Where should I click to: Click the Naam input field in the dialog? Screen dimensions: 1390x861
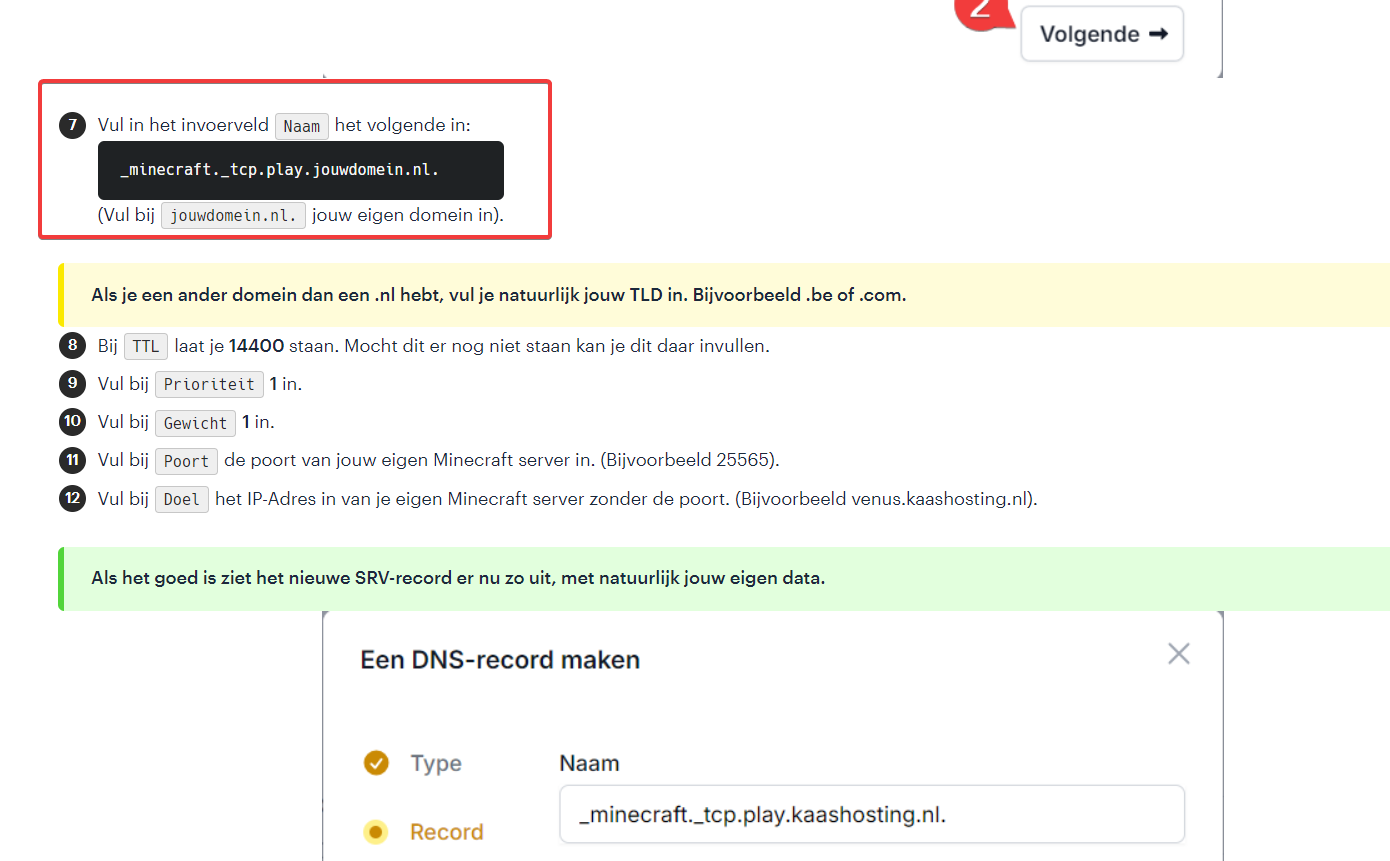pyautogui.click(x=871, y=814)
